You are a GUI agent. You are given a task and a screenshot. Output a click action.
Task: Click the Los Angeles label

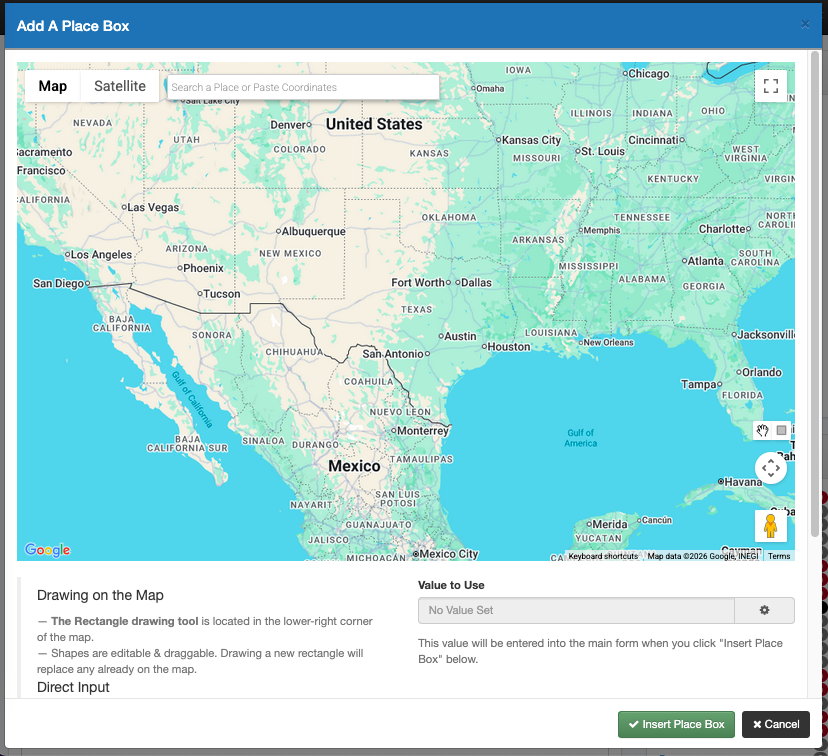click(x=101, y=254)
